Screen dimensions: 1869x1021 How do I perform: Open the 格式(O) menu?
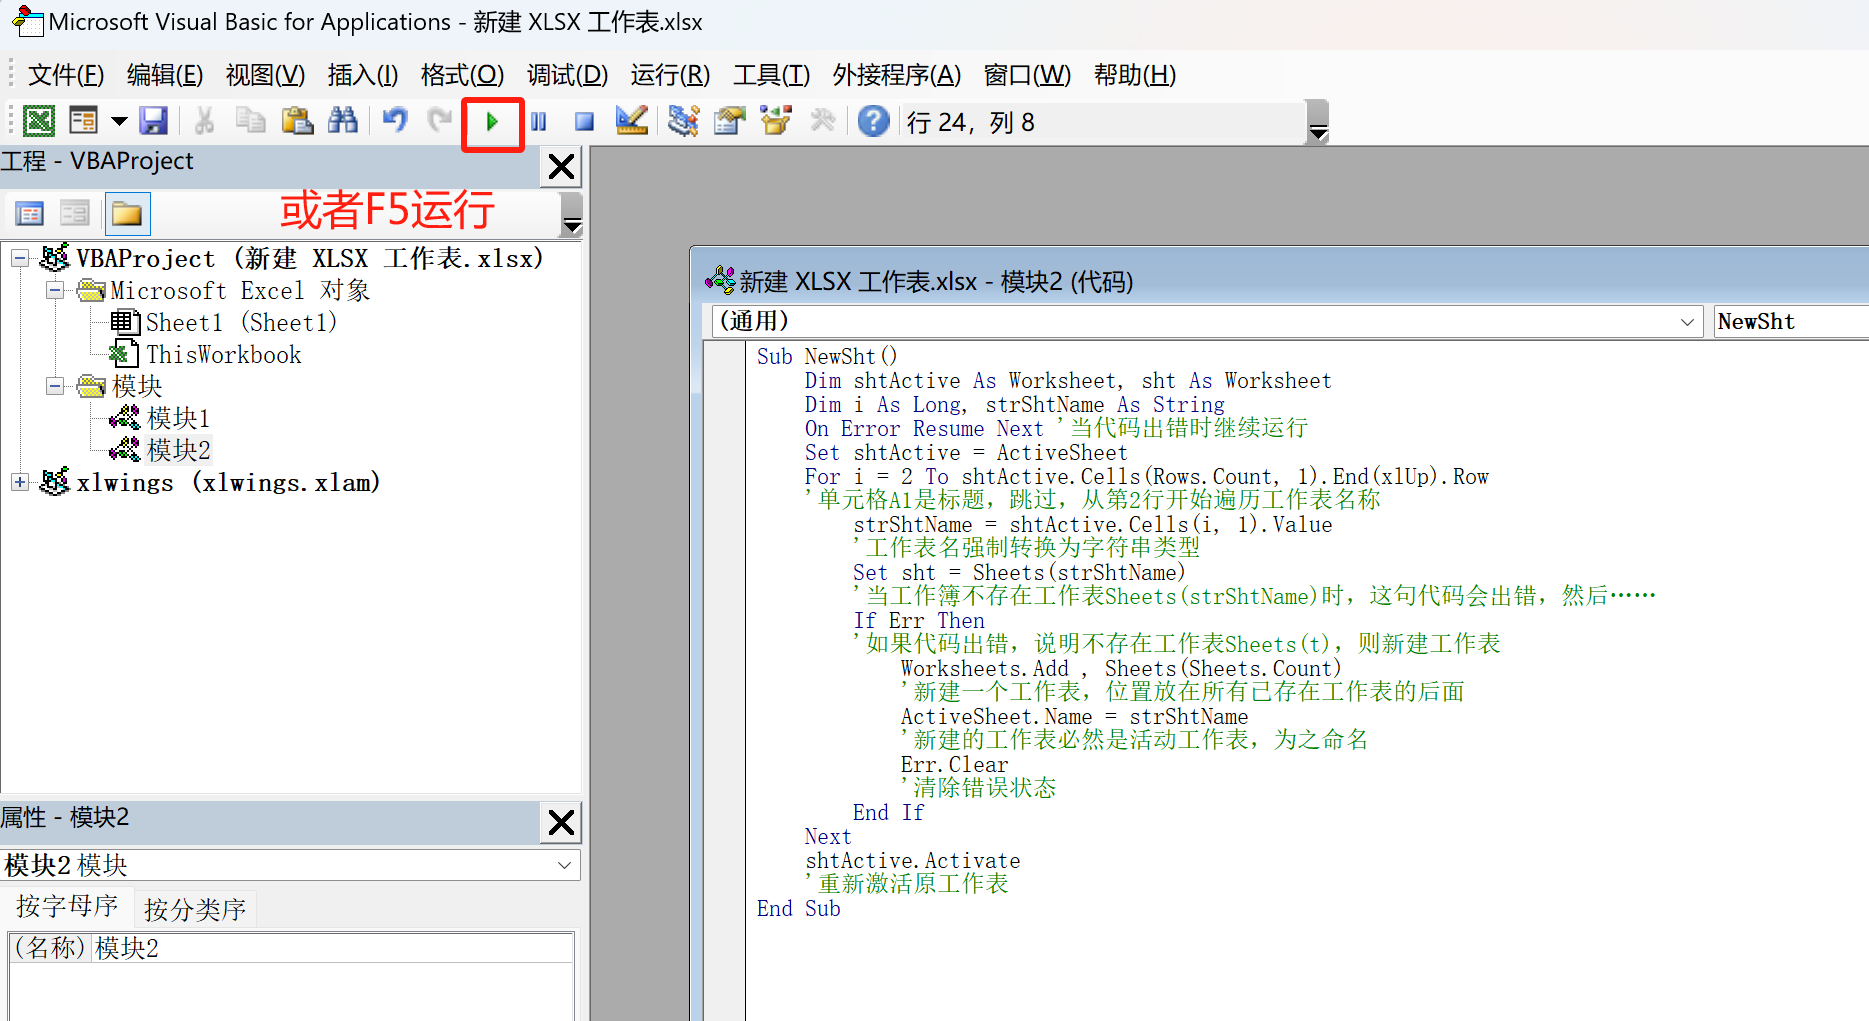click(462, 75)
